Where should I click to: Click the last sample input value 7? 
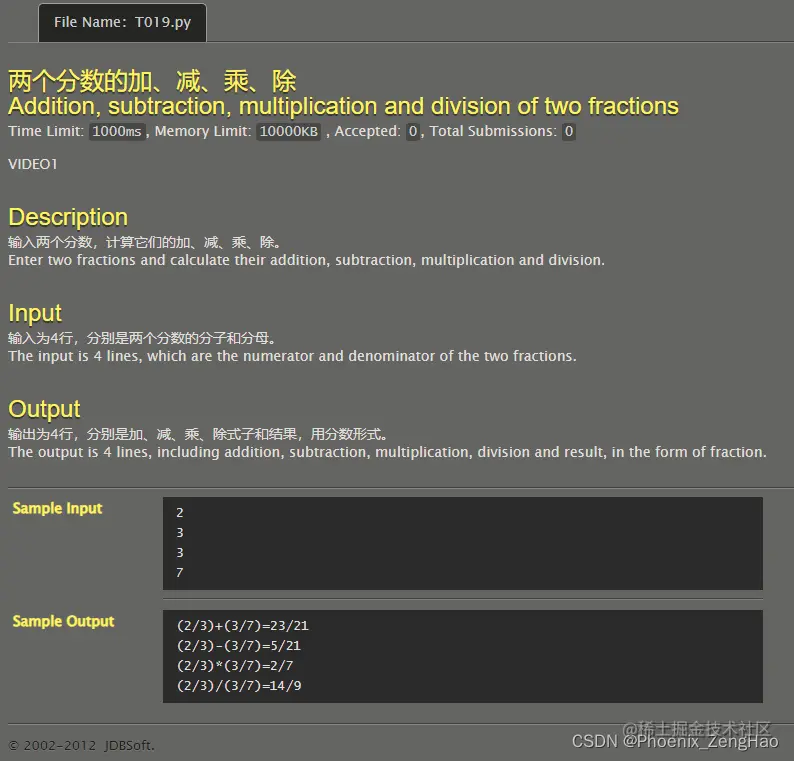point(180,572)
